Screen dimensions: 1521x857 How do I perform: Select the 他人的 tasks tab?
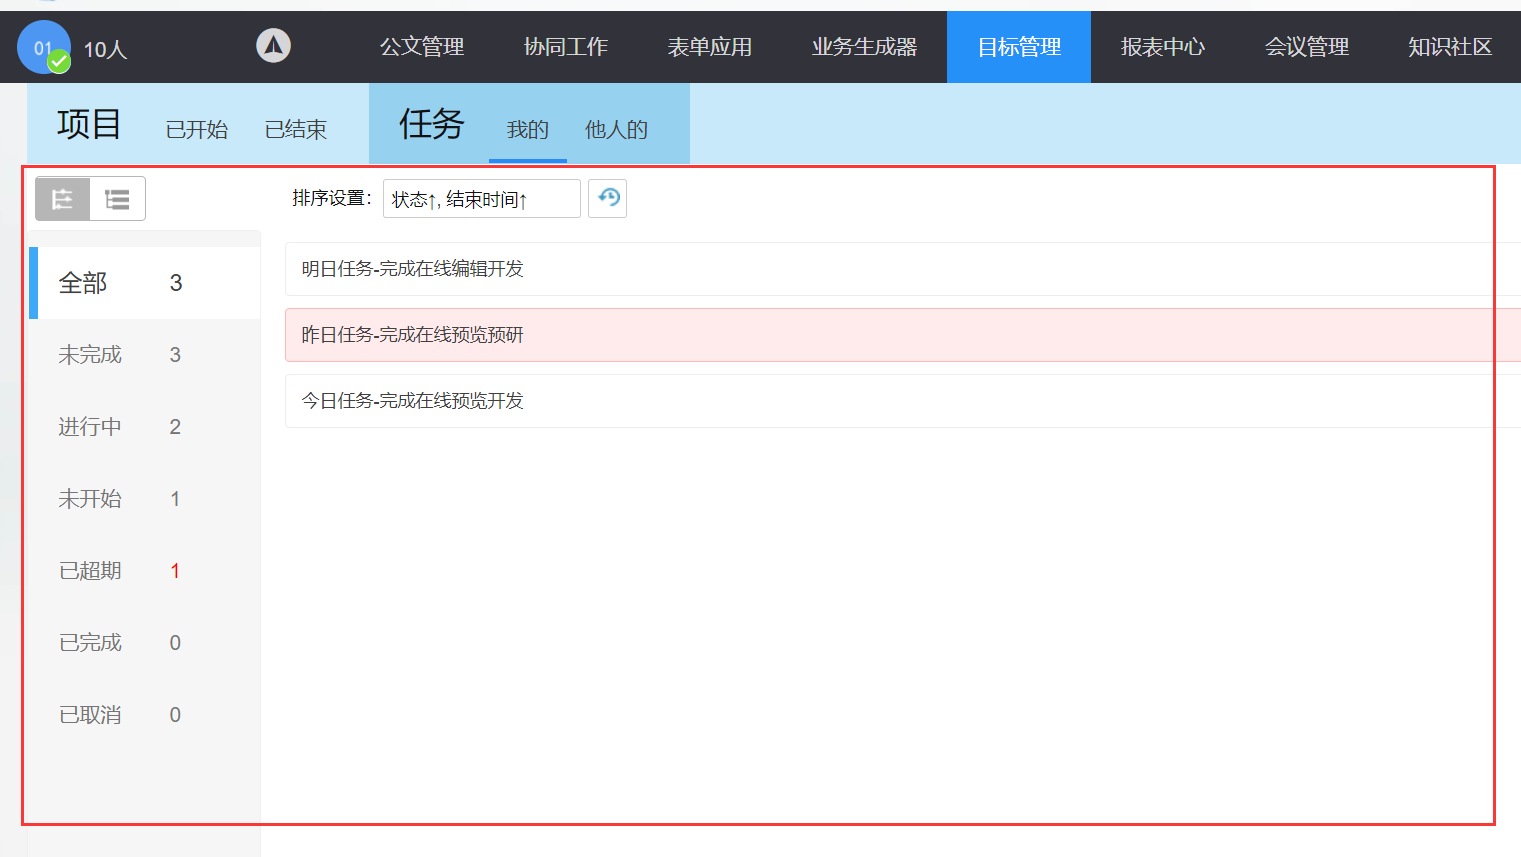[616, 130]
